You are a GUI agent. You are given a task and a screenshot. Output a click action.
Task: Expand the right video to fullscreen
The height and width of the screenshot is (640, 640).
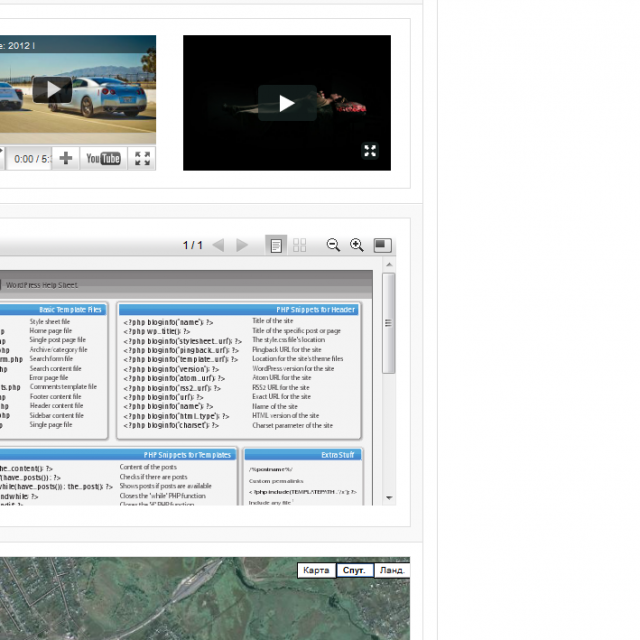(370, 151)
